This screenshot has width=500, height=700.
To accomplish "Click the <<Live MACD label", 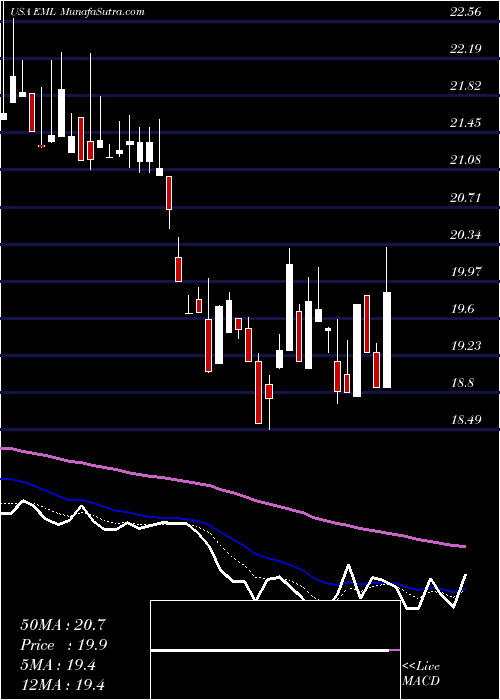I will [421, 674].
